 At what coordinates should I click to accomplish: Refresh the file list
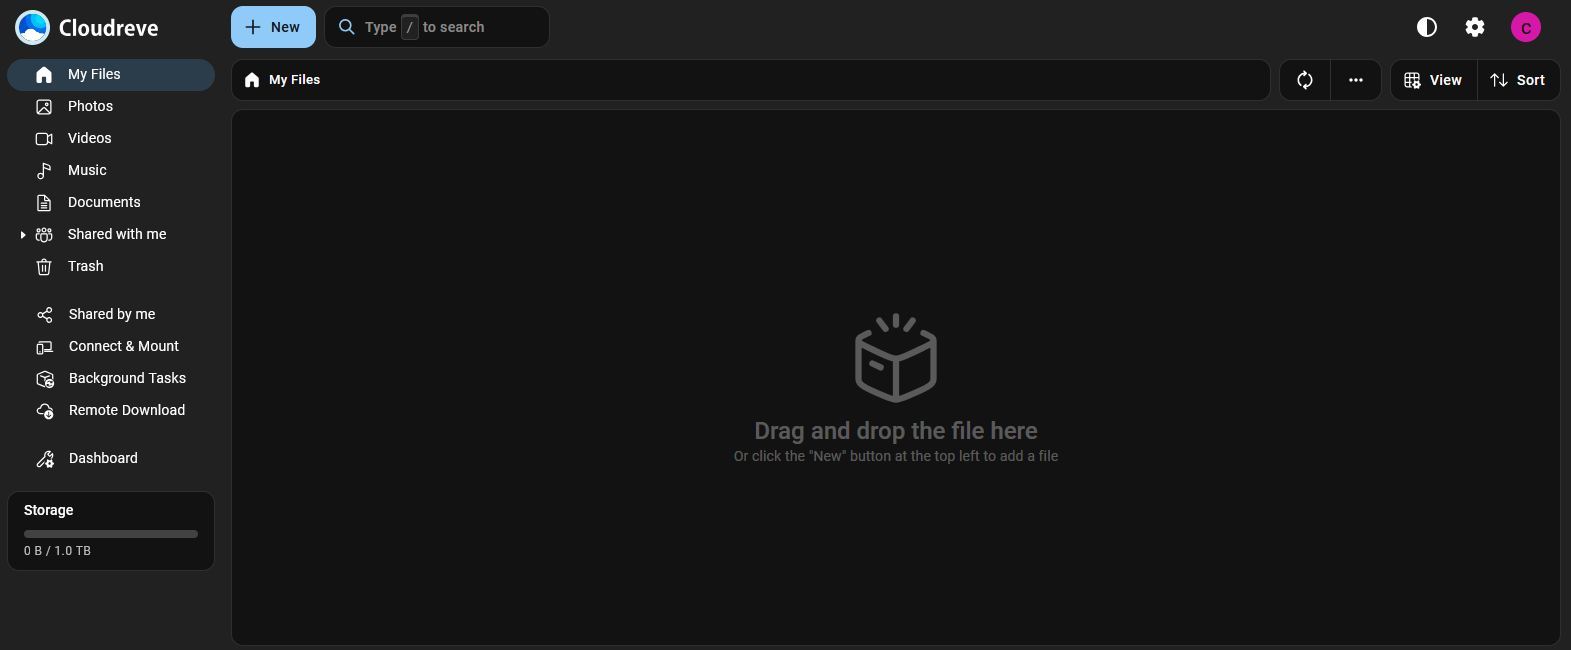point(1305,80)
